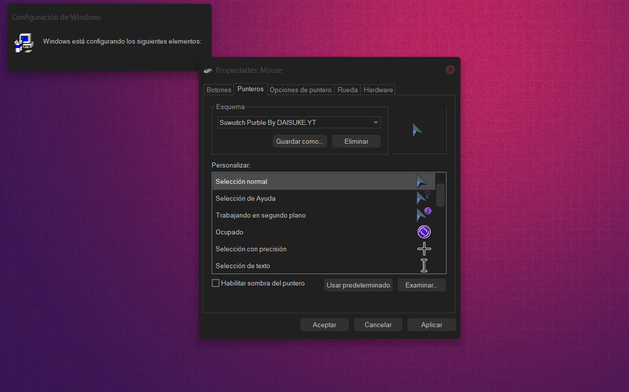Select the Selección de texto row
629x392 pixels.
323,266
